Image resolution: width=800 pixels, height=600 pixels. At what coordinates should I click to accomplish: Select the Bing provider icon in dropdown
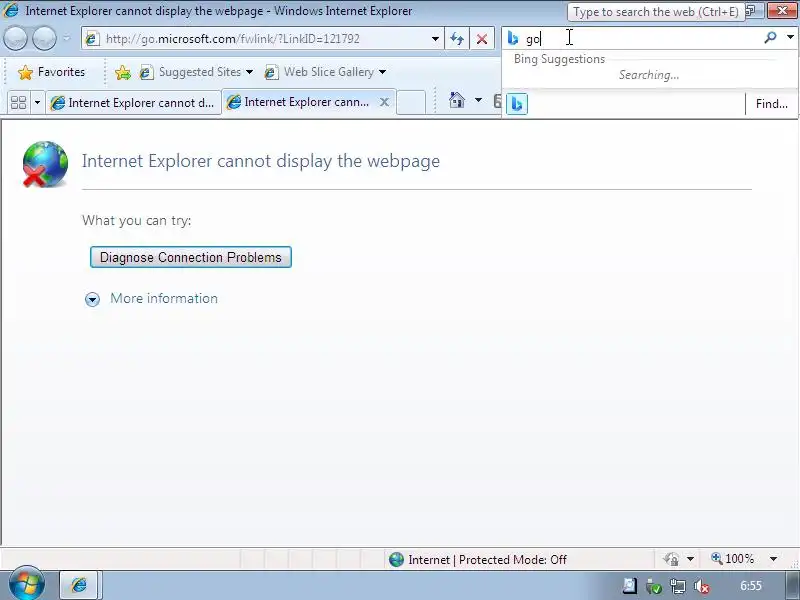[x=517, y=104]
